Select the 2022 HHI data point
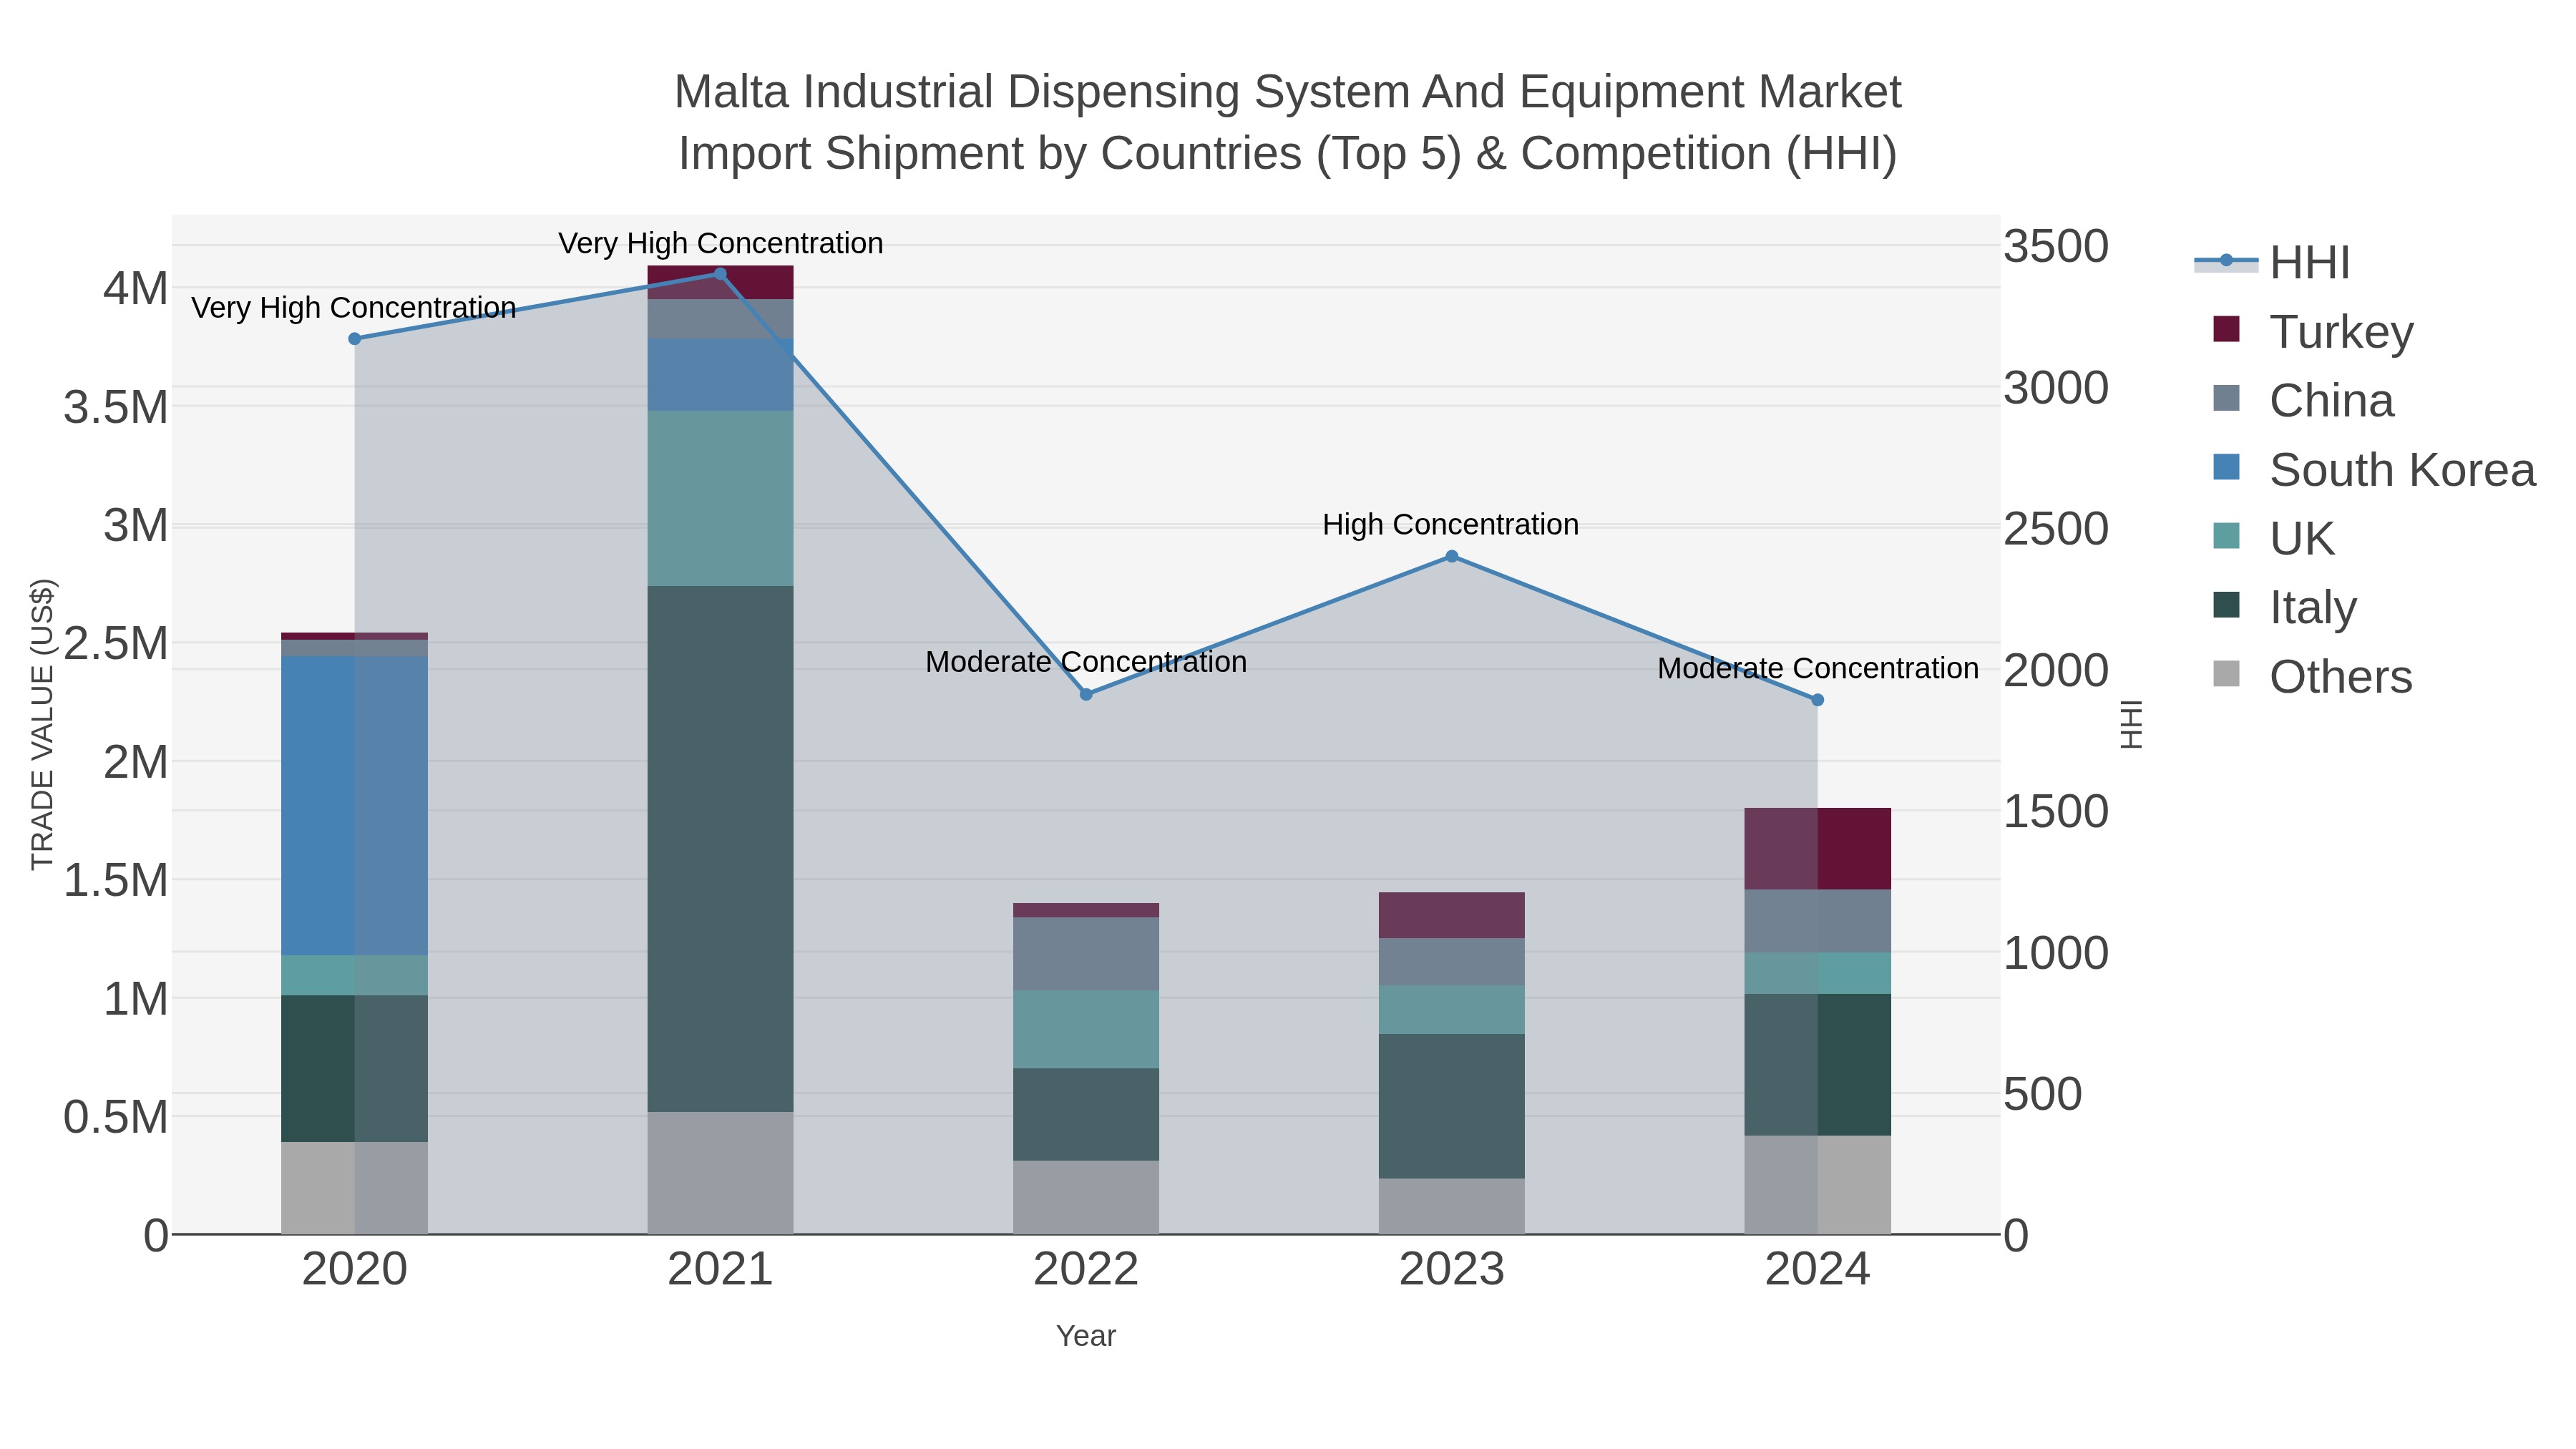This screenshot has width=2576, height=1449. (1086, 694)
